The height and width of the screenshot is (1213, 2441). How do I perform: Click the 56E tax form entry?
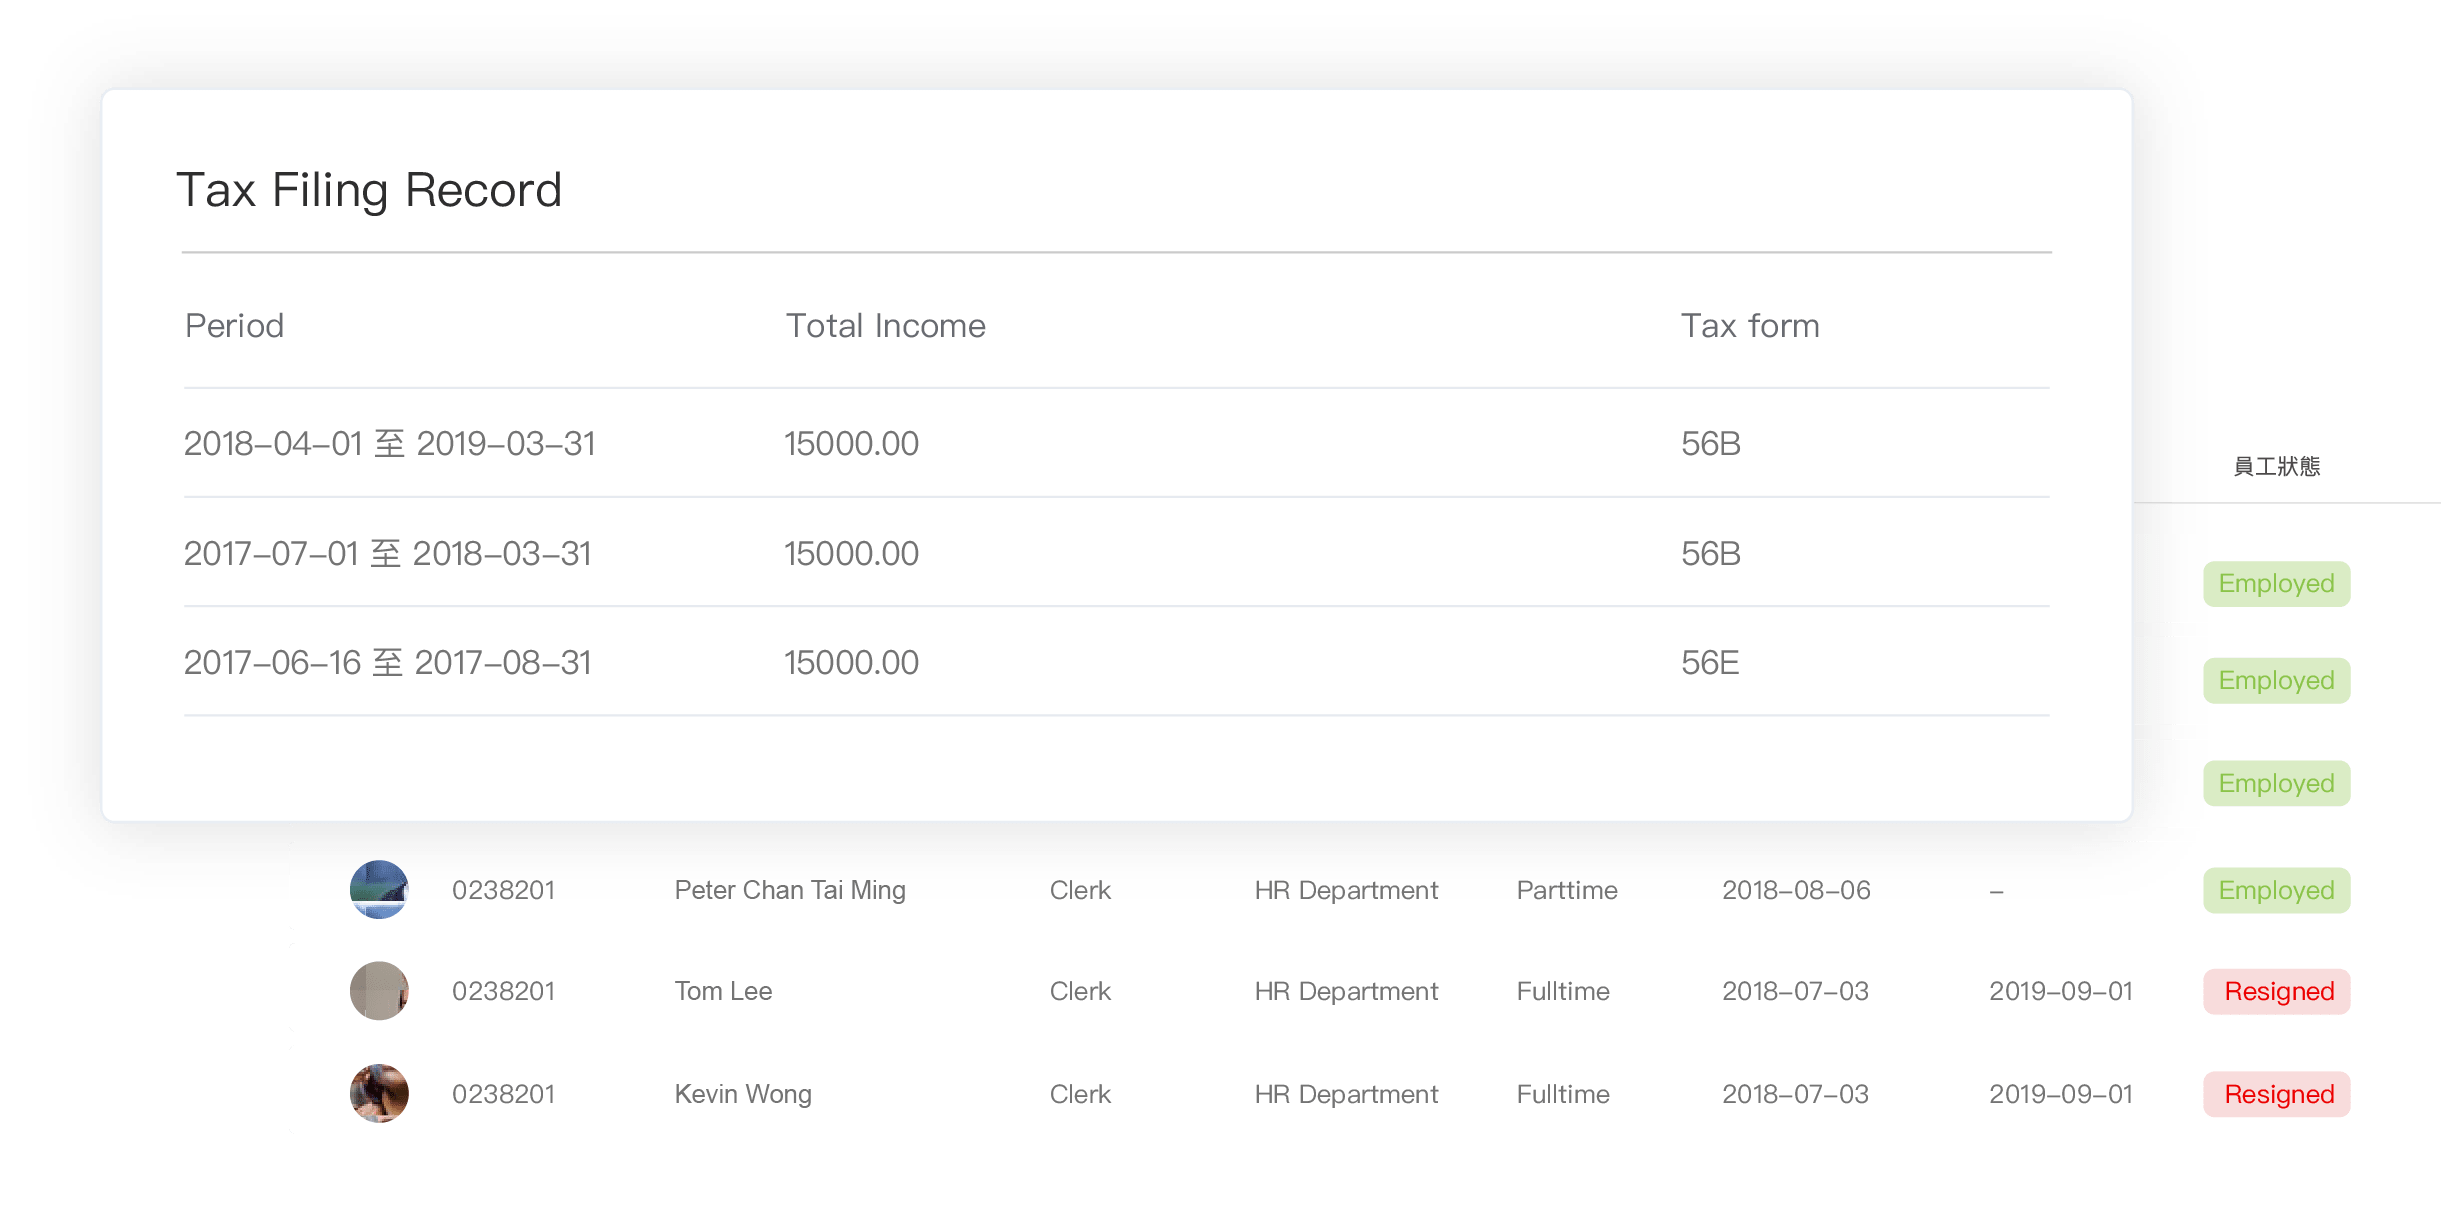(x=1709, y=662)
